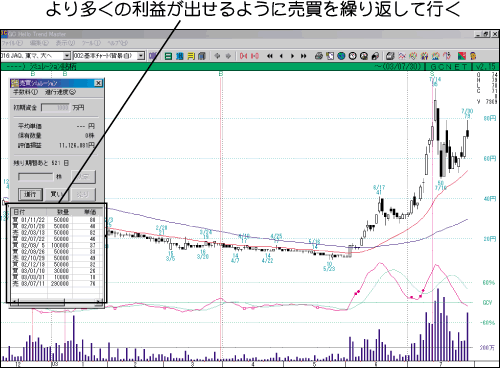
Task: Jump to the last chart with fast-forward icon
Action: point(303,56)
